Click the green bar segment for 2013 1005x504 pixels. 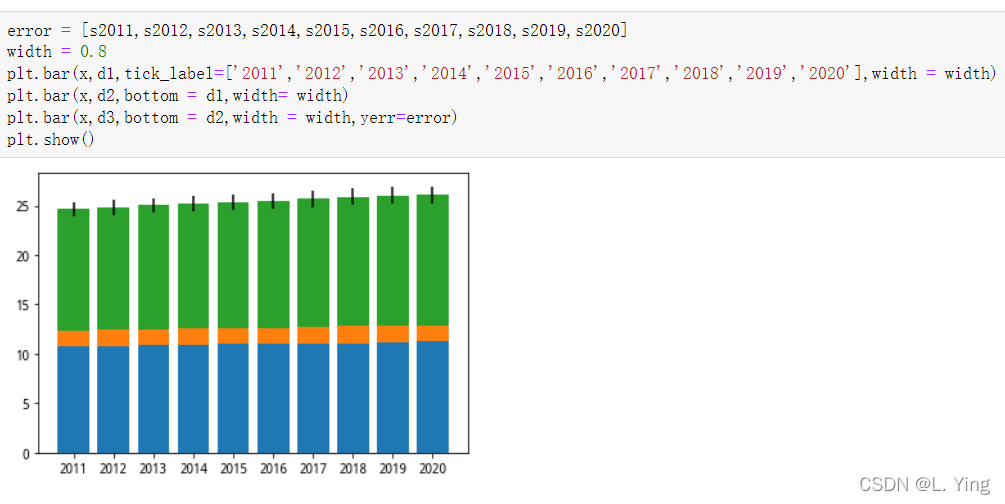[154, 267]
